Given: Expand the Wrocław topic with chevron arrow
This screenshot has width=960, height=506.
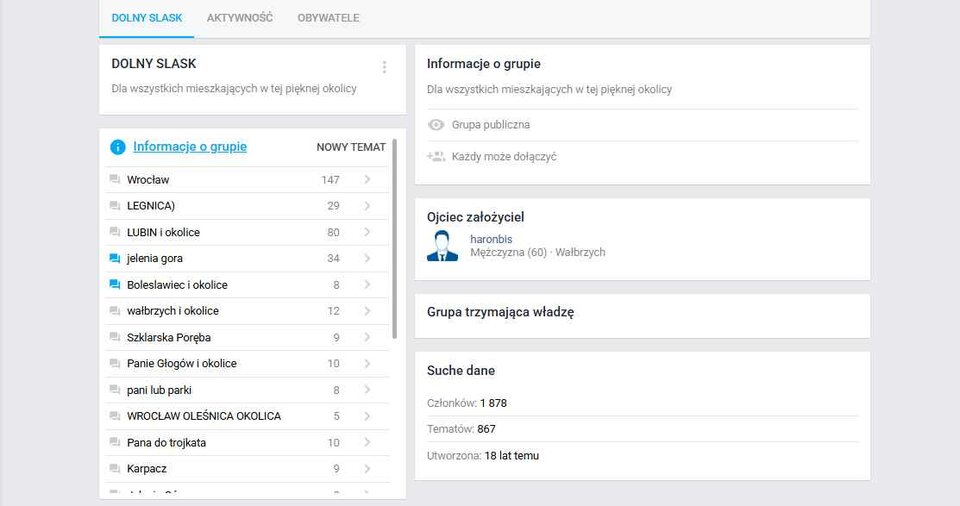Looking at the screenshot, I should click(x=367, y=180).
